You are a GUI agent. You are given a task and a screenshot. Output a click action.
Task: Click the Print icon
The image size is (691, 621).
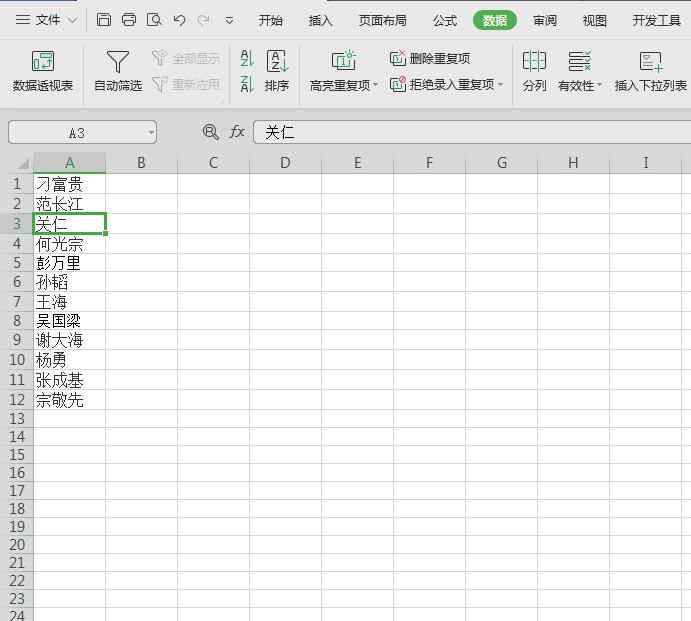pos(129,20)
